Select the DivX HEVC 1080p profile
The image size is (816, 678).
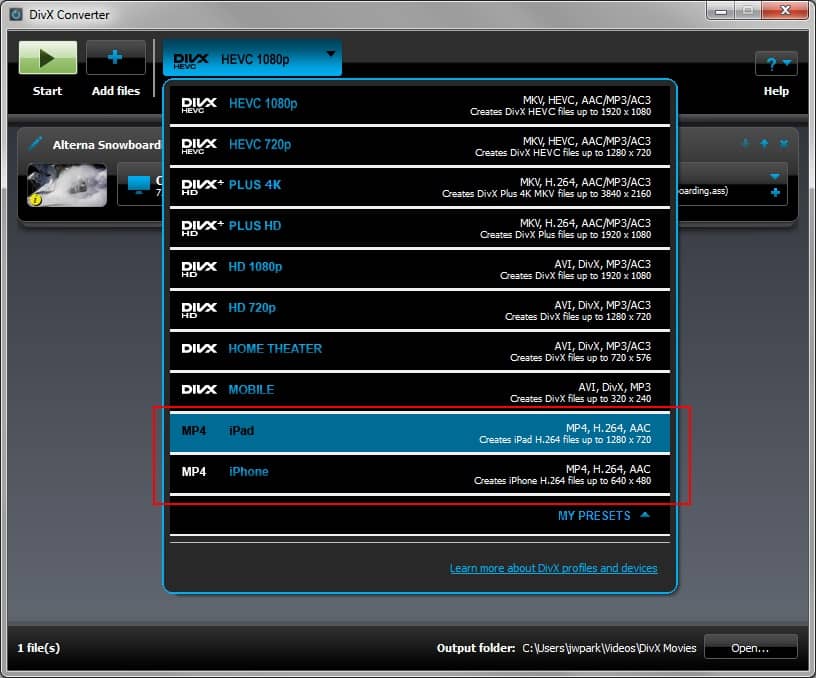pyautogui.click(x=419, y=105)
